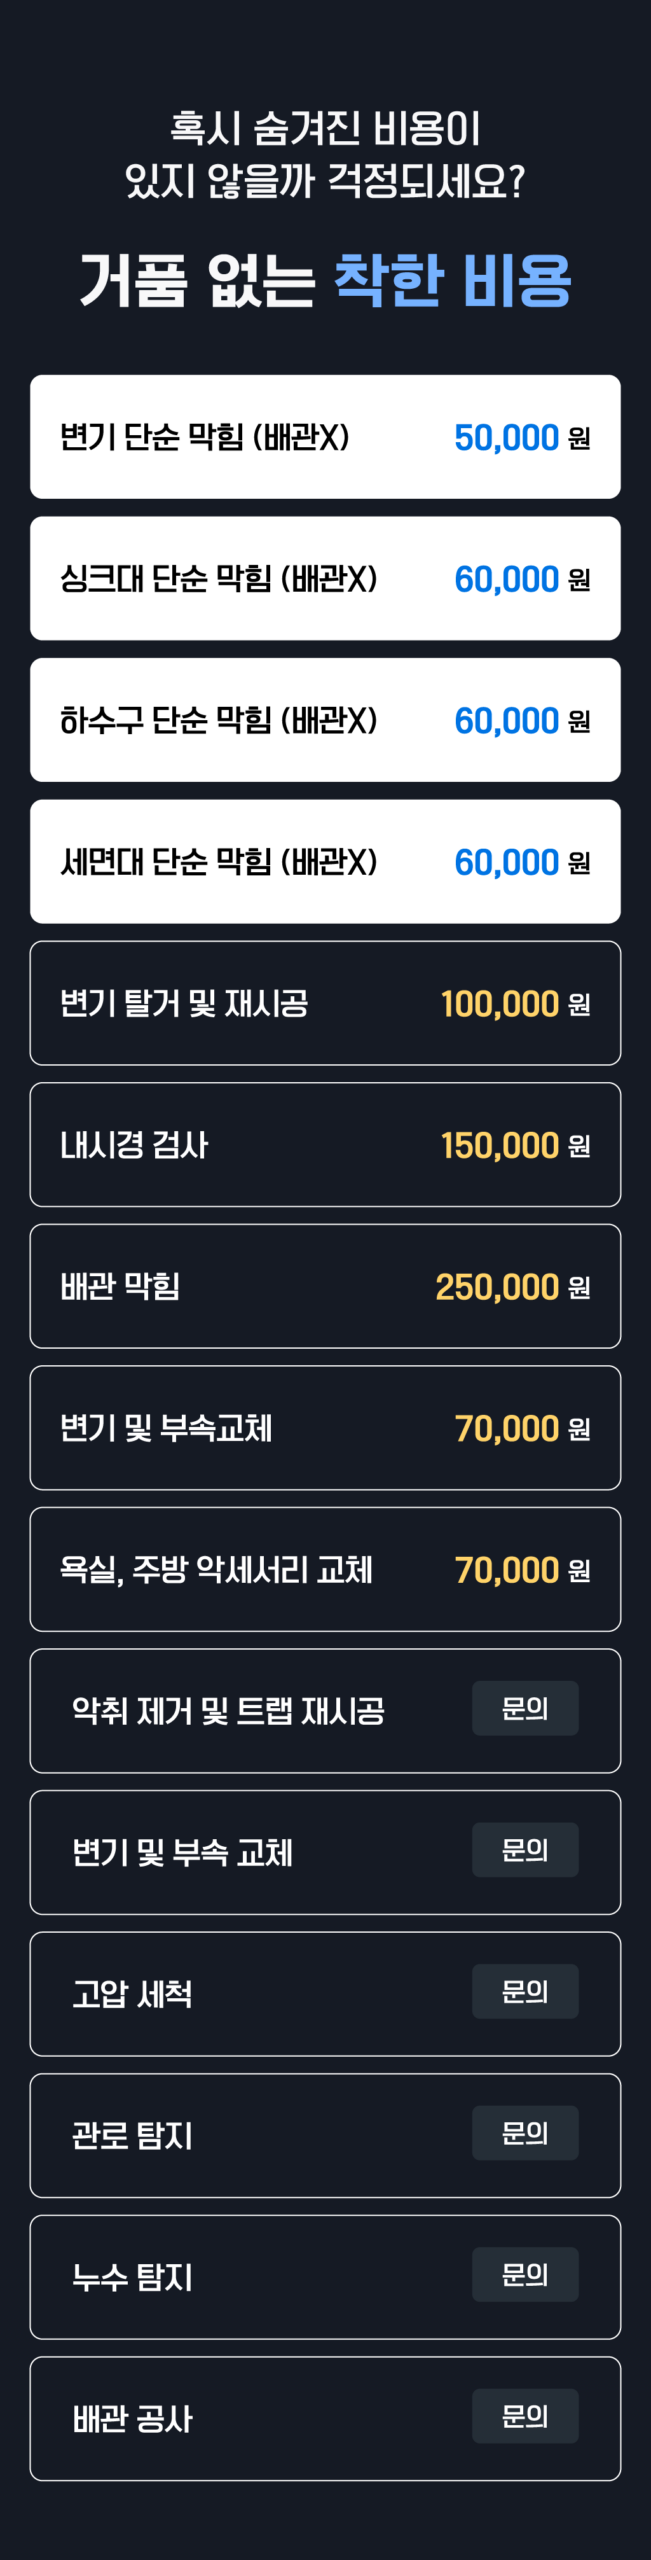Viewport: 651px width, 2560px height.
Task: Click the 변기 탈거 및 재시공 label
Action: tap(184, 1003)
